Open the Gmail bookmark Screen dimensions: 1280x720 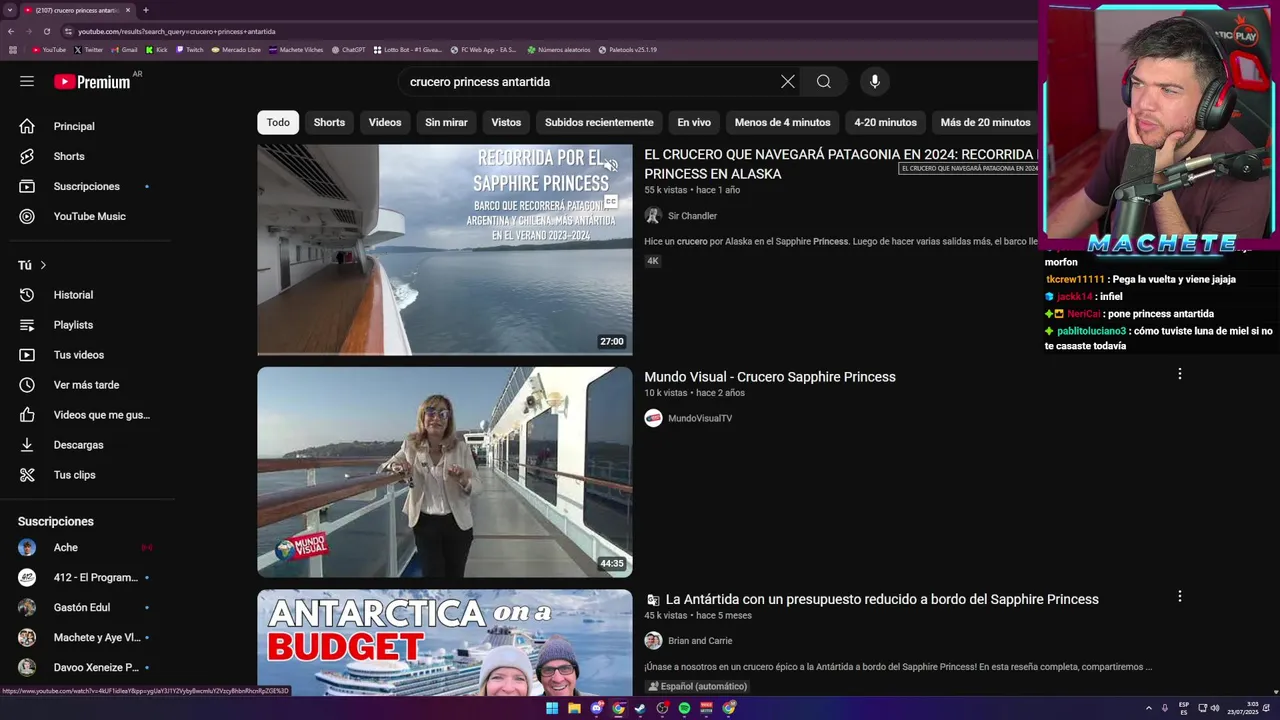coord(124,49)
